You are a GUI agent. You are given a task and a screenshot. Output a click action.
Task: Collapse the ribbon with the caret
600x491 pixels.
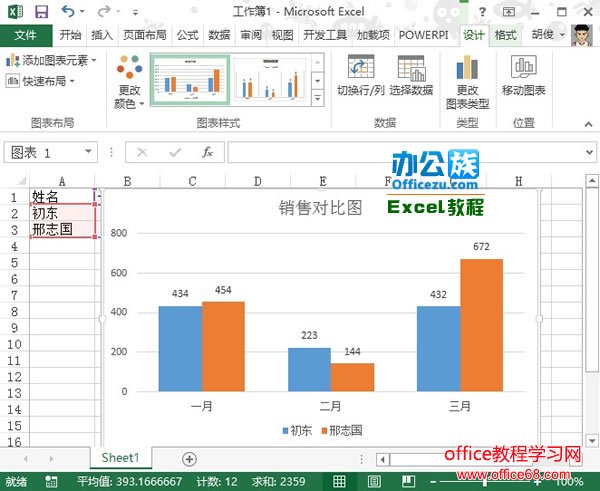(x=589, y=124)
